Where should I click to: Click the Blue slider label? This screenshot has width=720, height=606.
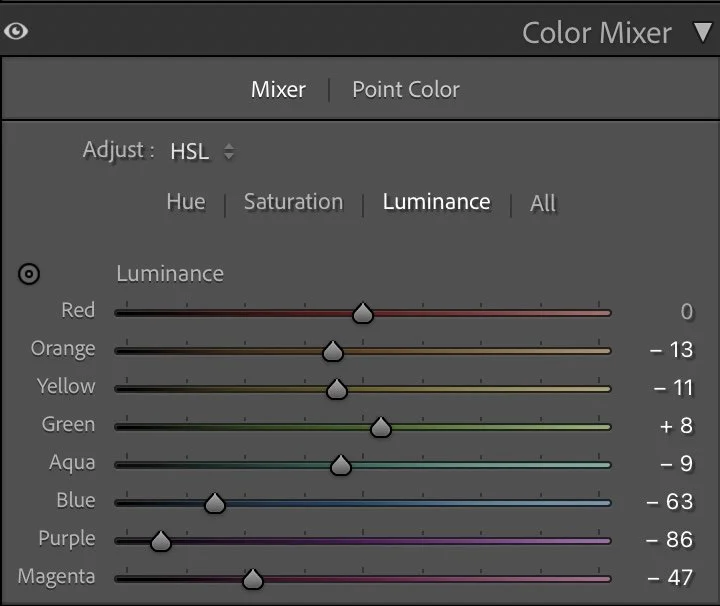[76, 500]
